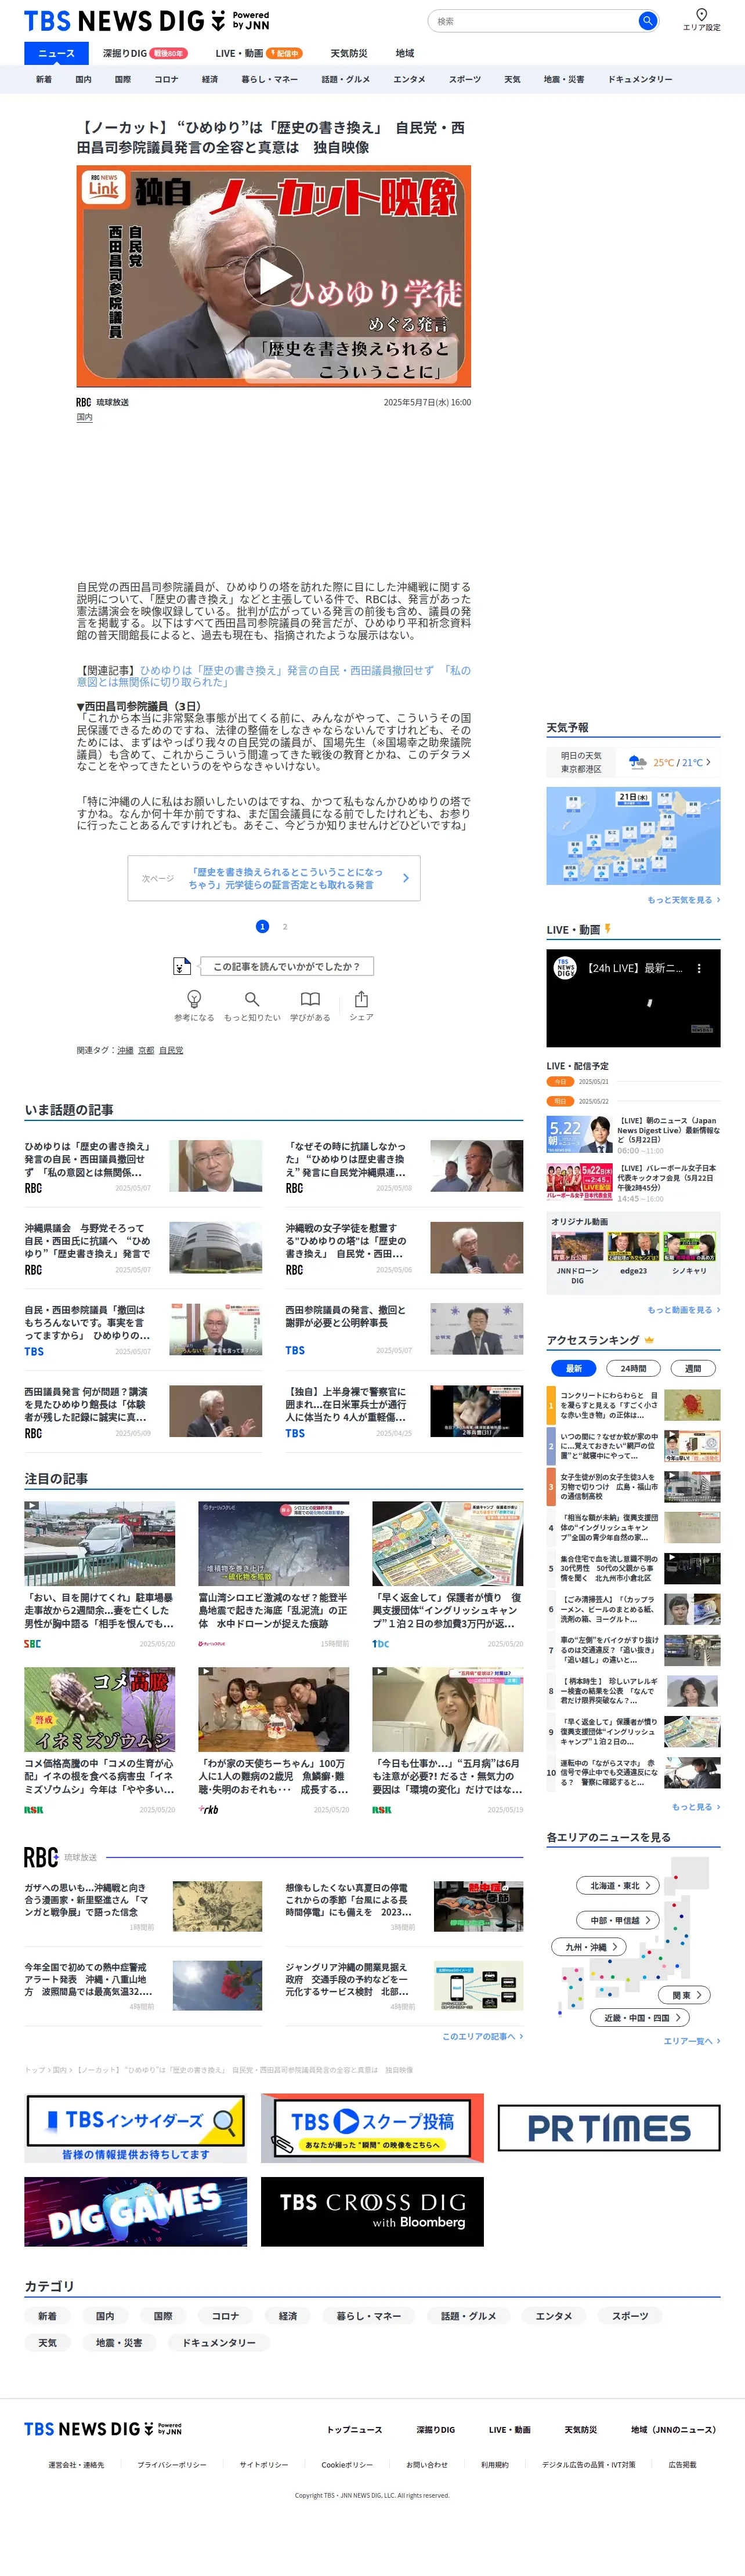
Task: Open area settings pin icon
Action: 701,15
